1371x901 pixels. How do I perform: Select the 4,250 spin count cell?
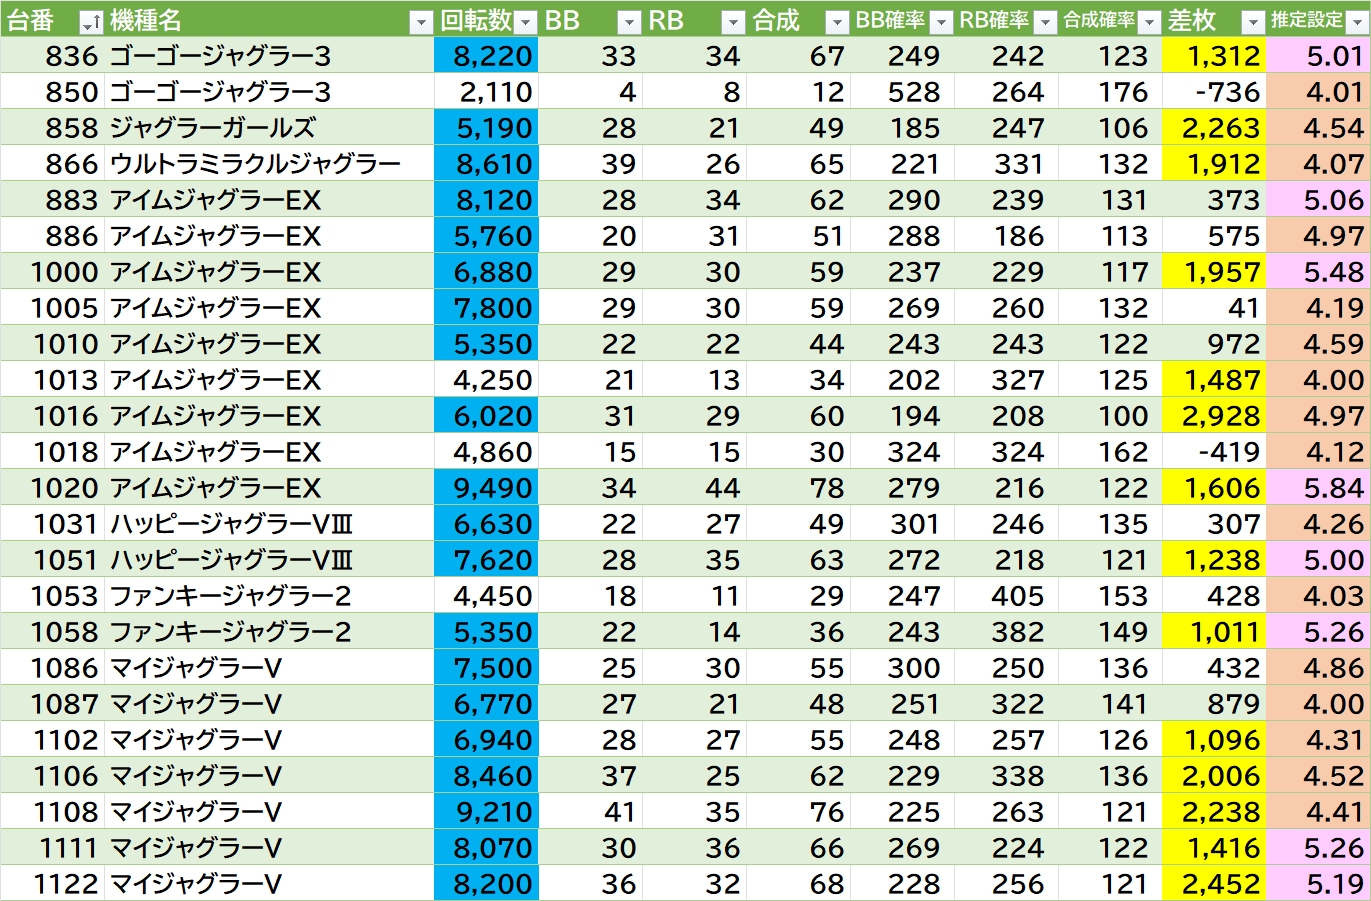(486, 380)
